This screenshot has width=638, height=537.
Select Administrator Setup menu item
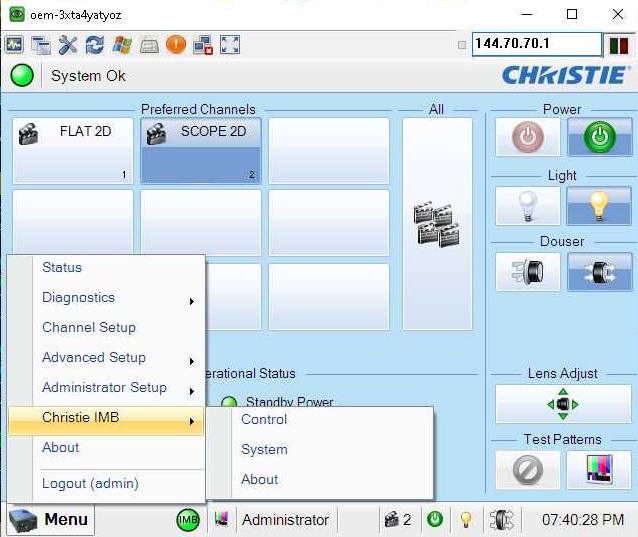coord(106,388)
